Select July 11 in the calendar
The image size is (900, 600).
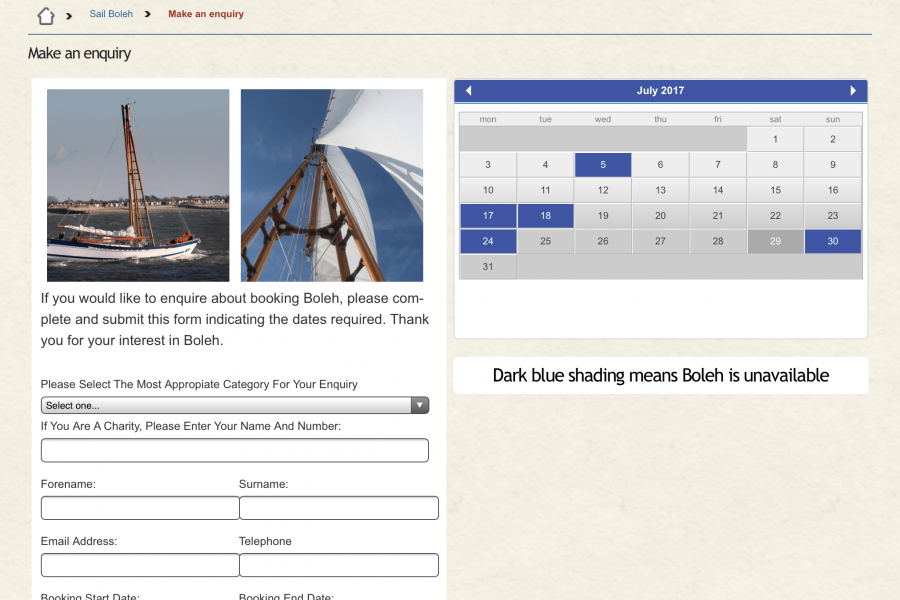545,190
